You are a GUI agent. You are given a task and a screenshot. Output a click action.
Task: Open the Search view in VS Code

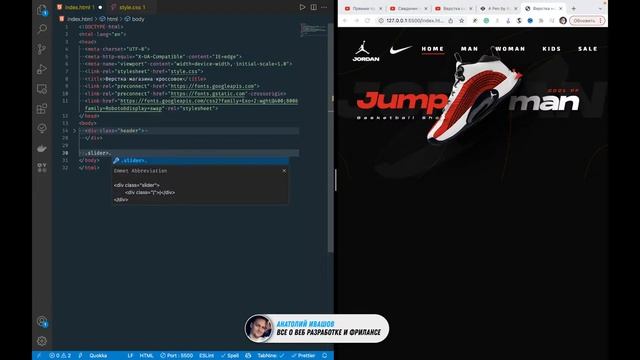[x=42, y=29]
